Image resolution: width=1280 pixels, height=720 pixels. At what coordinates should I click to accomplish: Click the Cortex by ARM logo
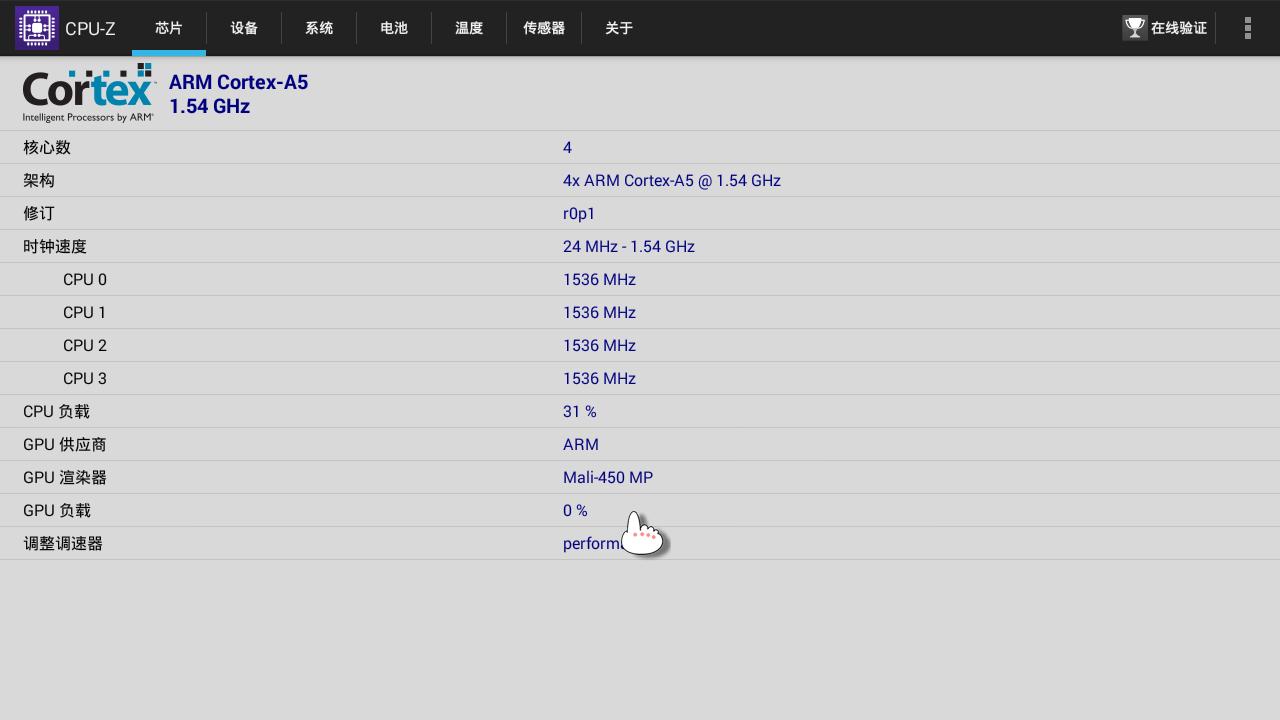point(88,92)
